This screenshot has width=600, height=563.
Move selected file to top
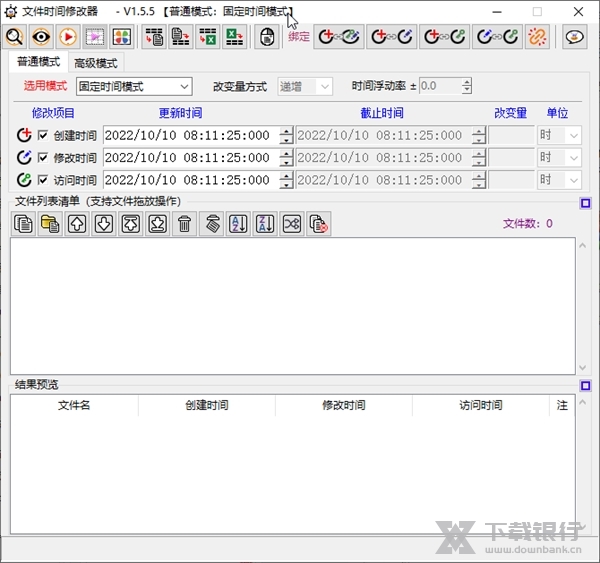130,224
